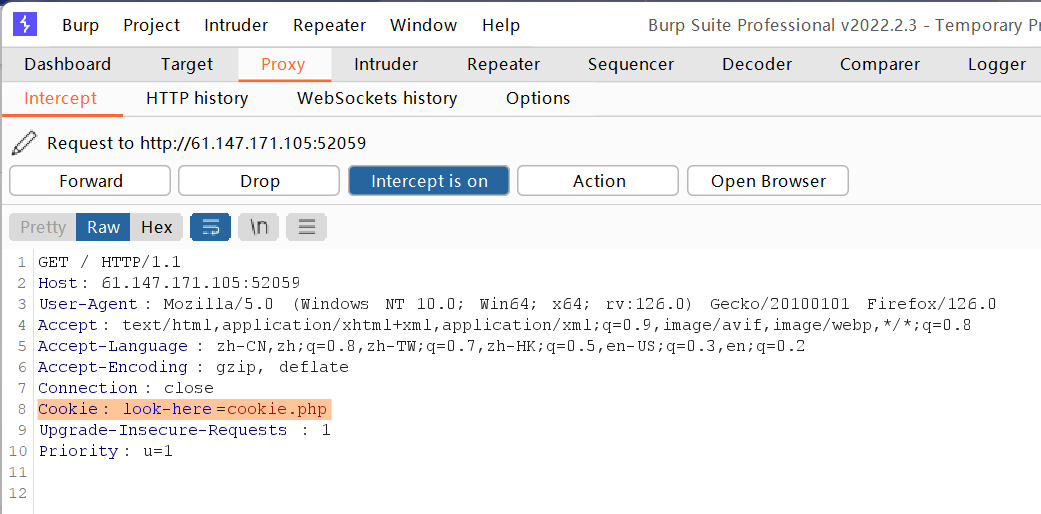Switch to the Repeater tool tab
The image size is (1041, 514).
503,64
